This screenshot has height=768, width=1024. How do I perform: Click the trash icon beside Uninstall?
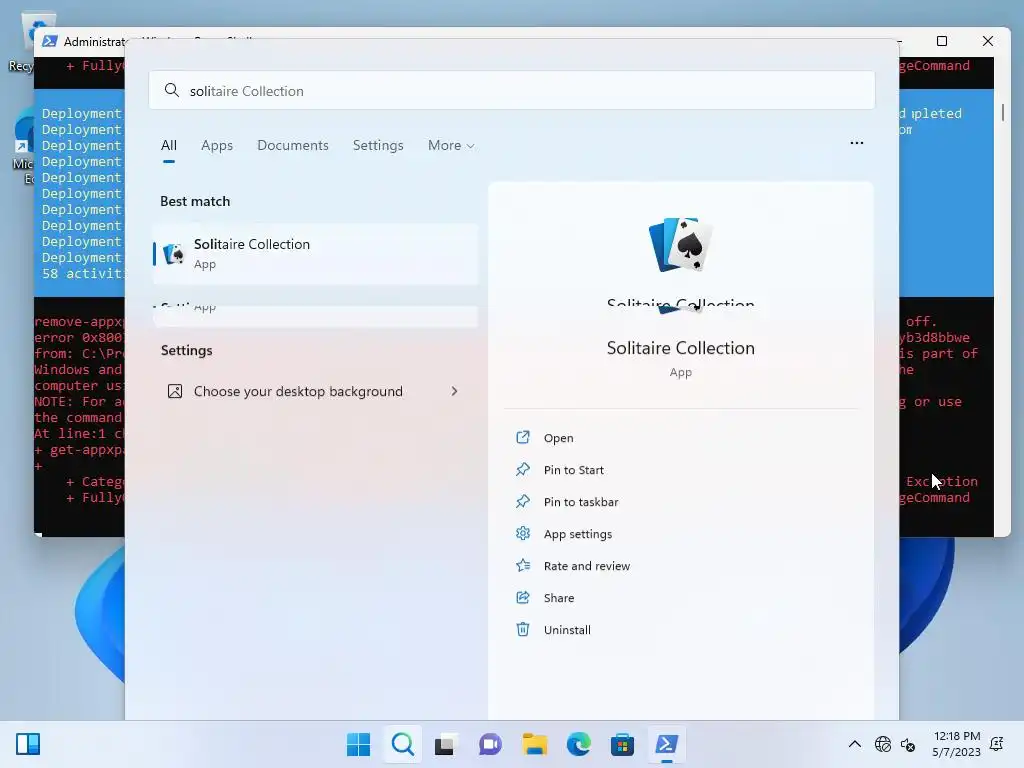[522, 629]
